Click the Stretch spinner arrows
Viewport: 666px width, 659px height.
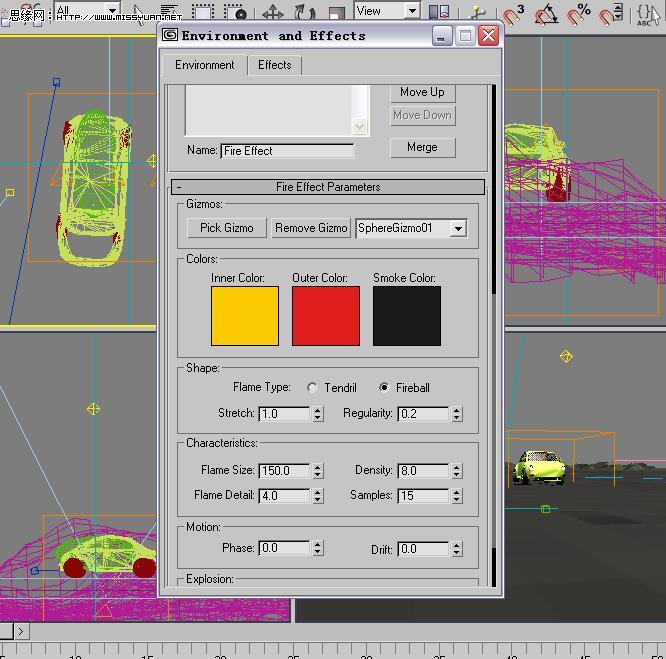point(318,414)
